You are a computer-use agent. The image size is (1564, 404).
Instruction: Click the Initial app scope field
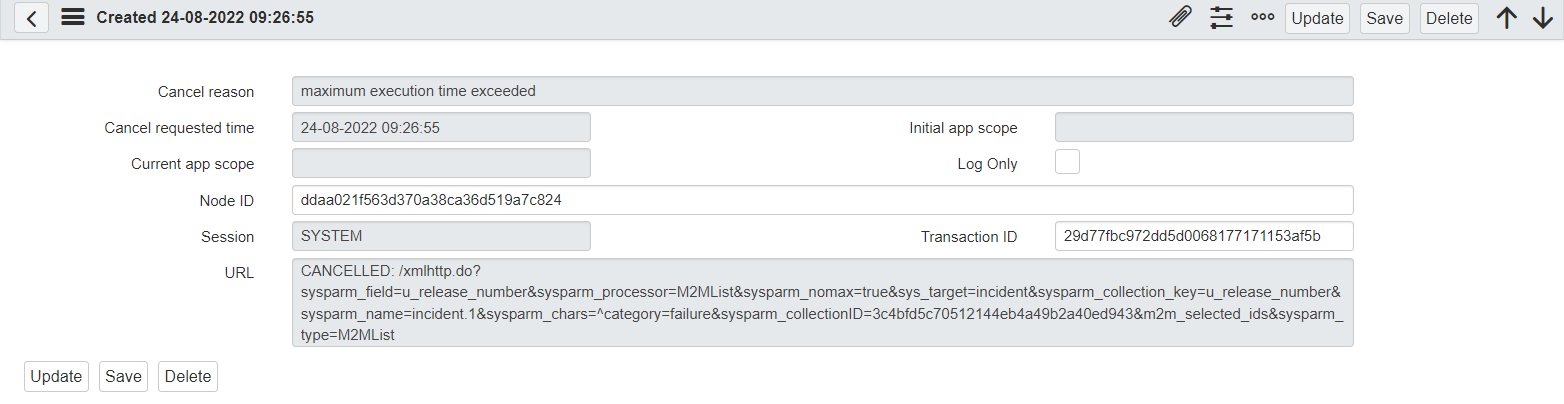pos(1203,127)
